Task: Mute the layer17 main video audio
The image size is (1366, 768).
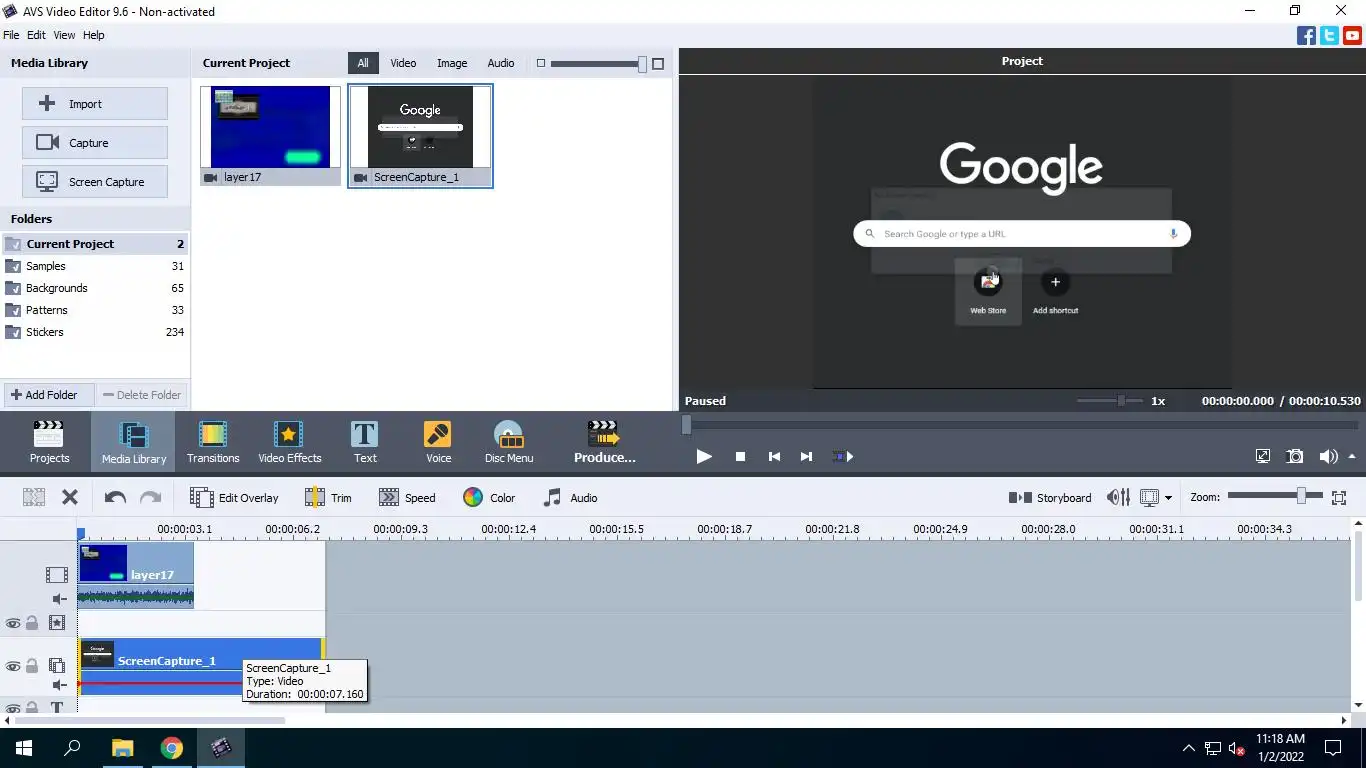Action: (59, 599)
